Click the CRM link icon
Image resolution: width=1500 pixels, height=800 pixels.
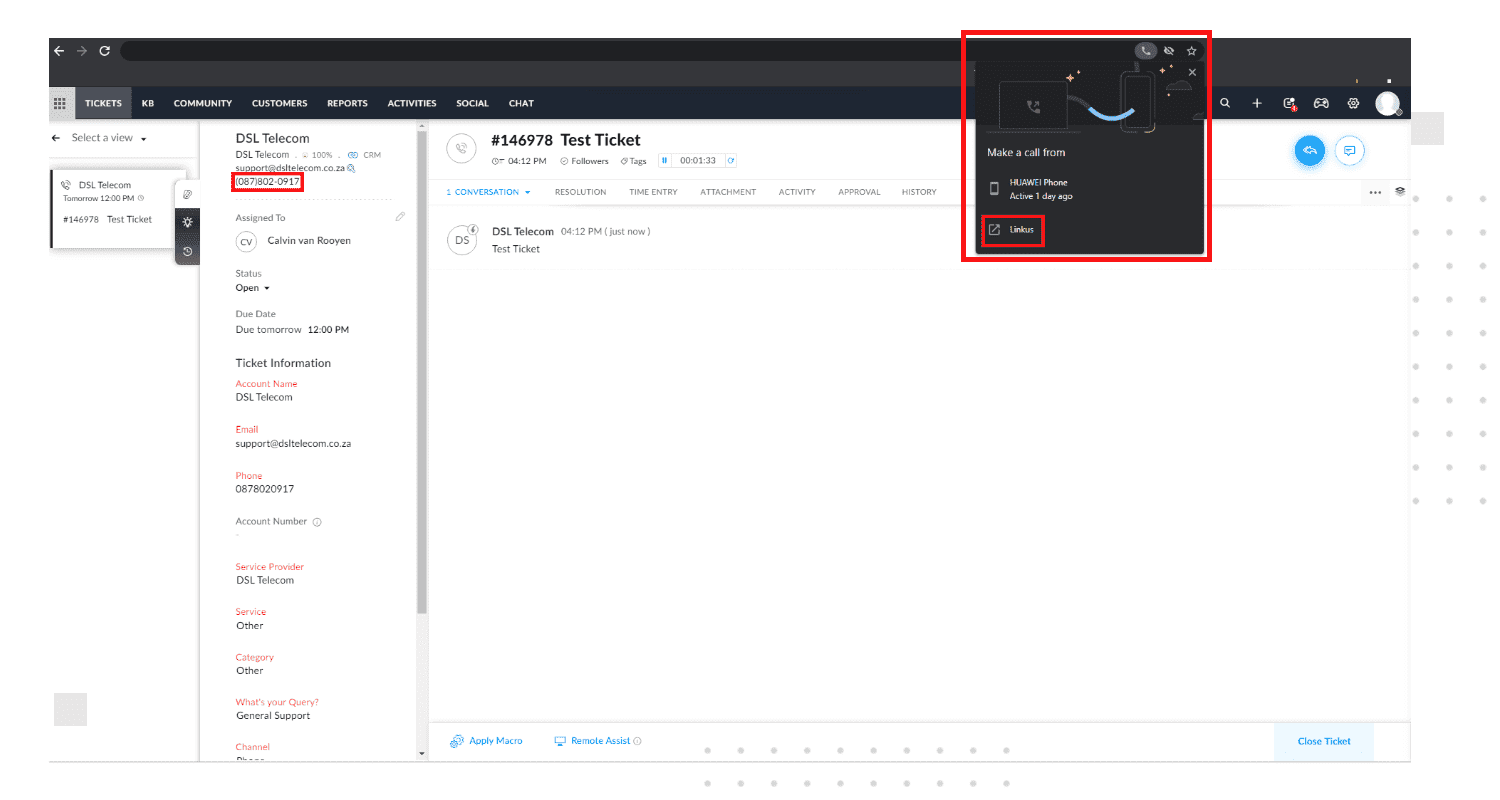(x=353, y=155)
